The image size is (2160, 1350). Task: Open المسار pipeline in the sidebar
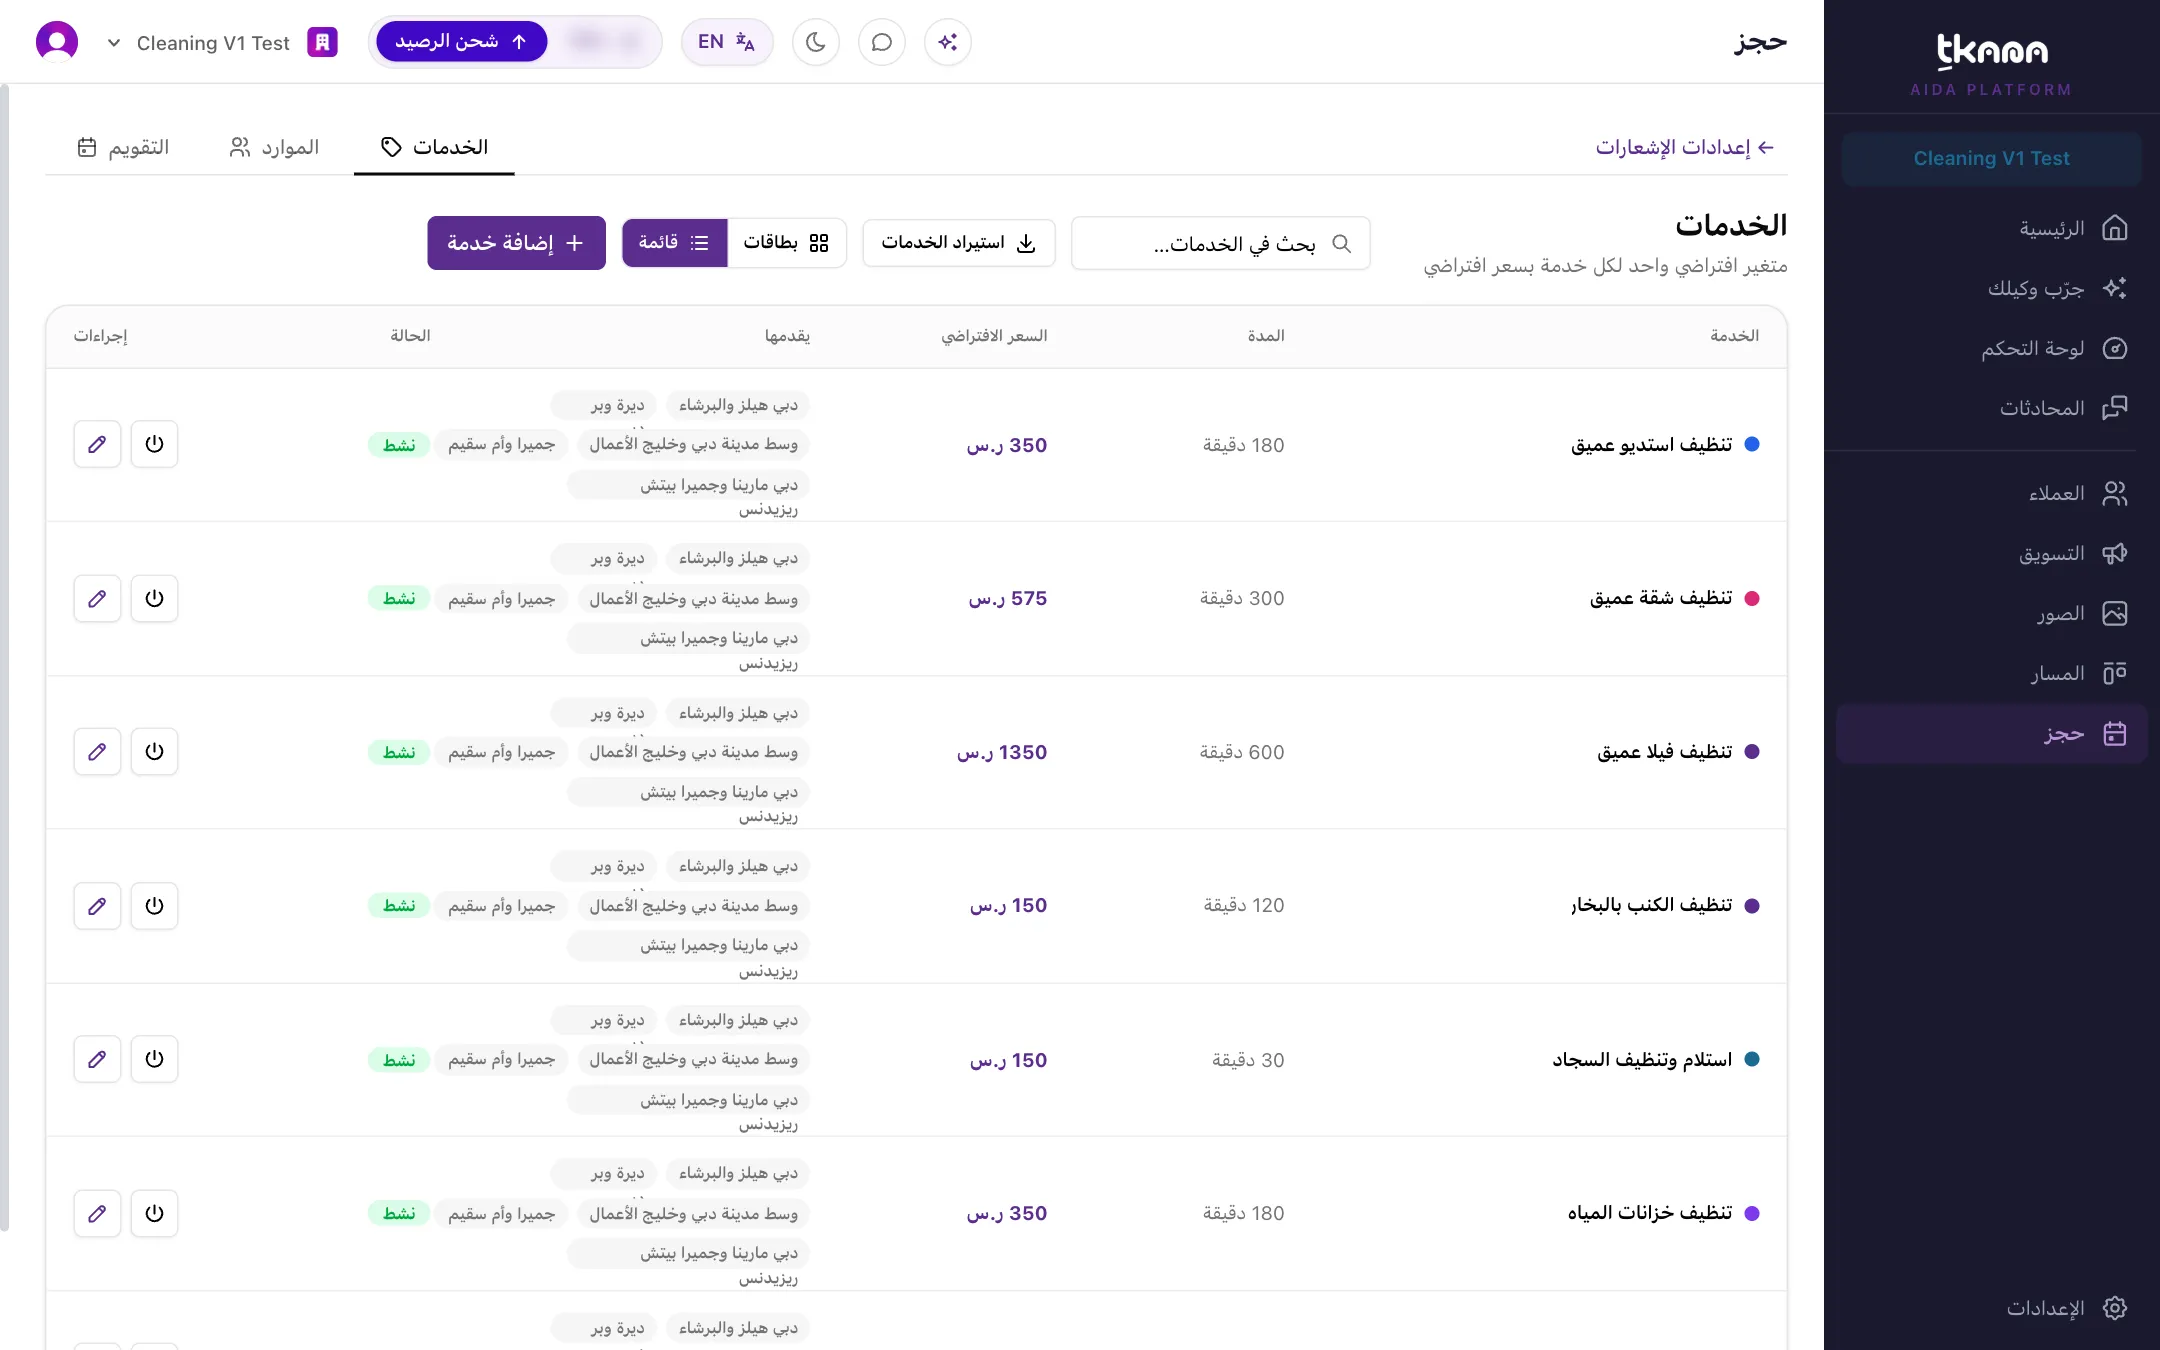click(1990, 673)
